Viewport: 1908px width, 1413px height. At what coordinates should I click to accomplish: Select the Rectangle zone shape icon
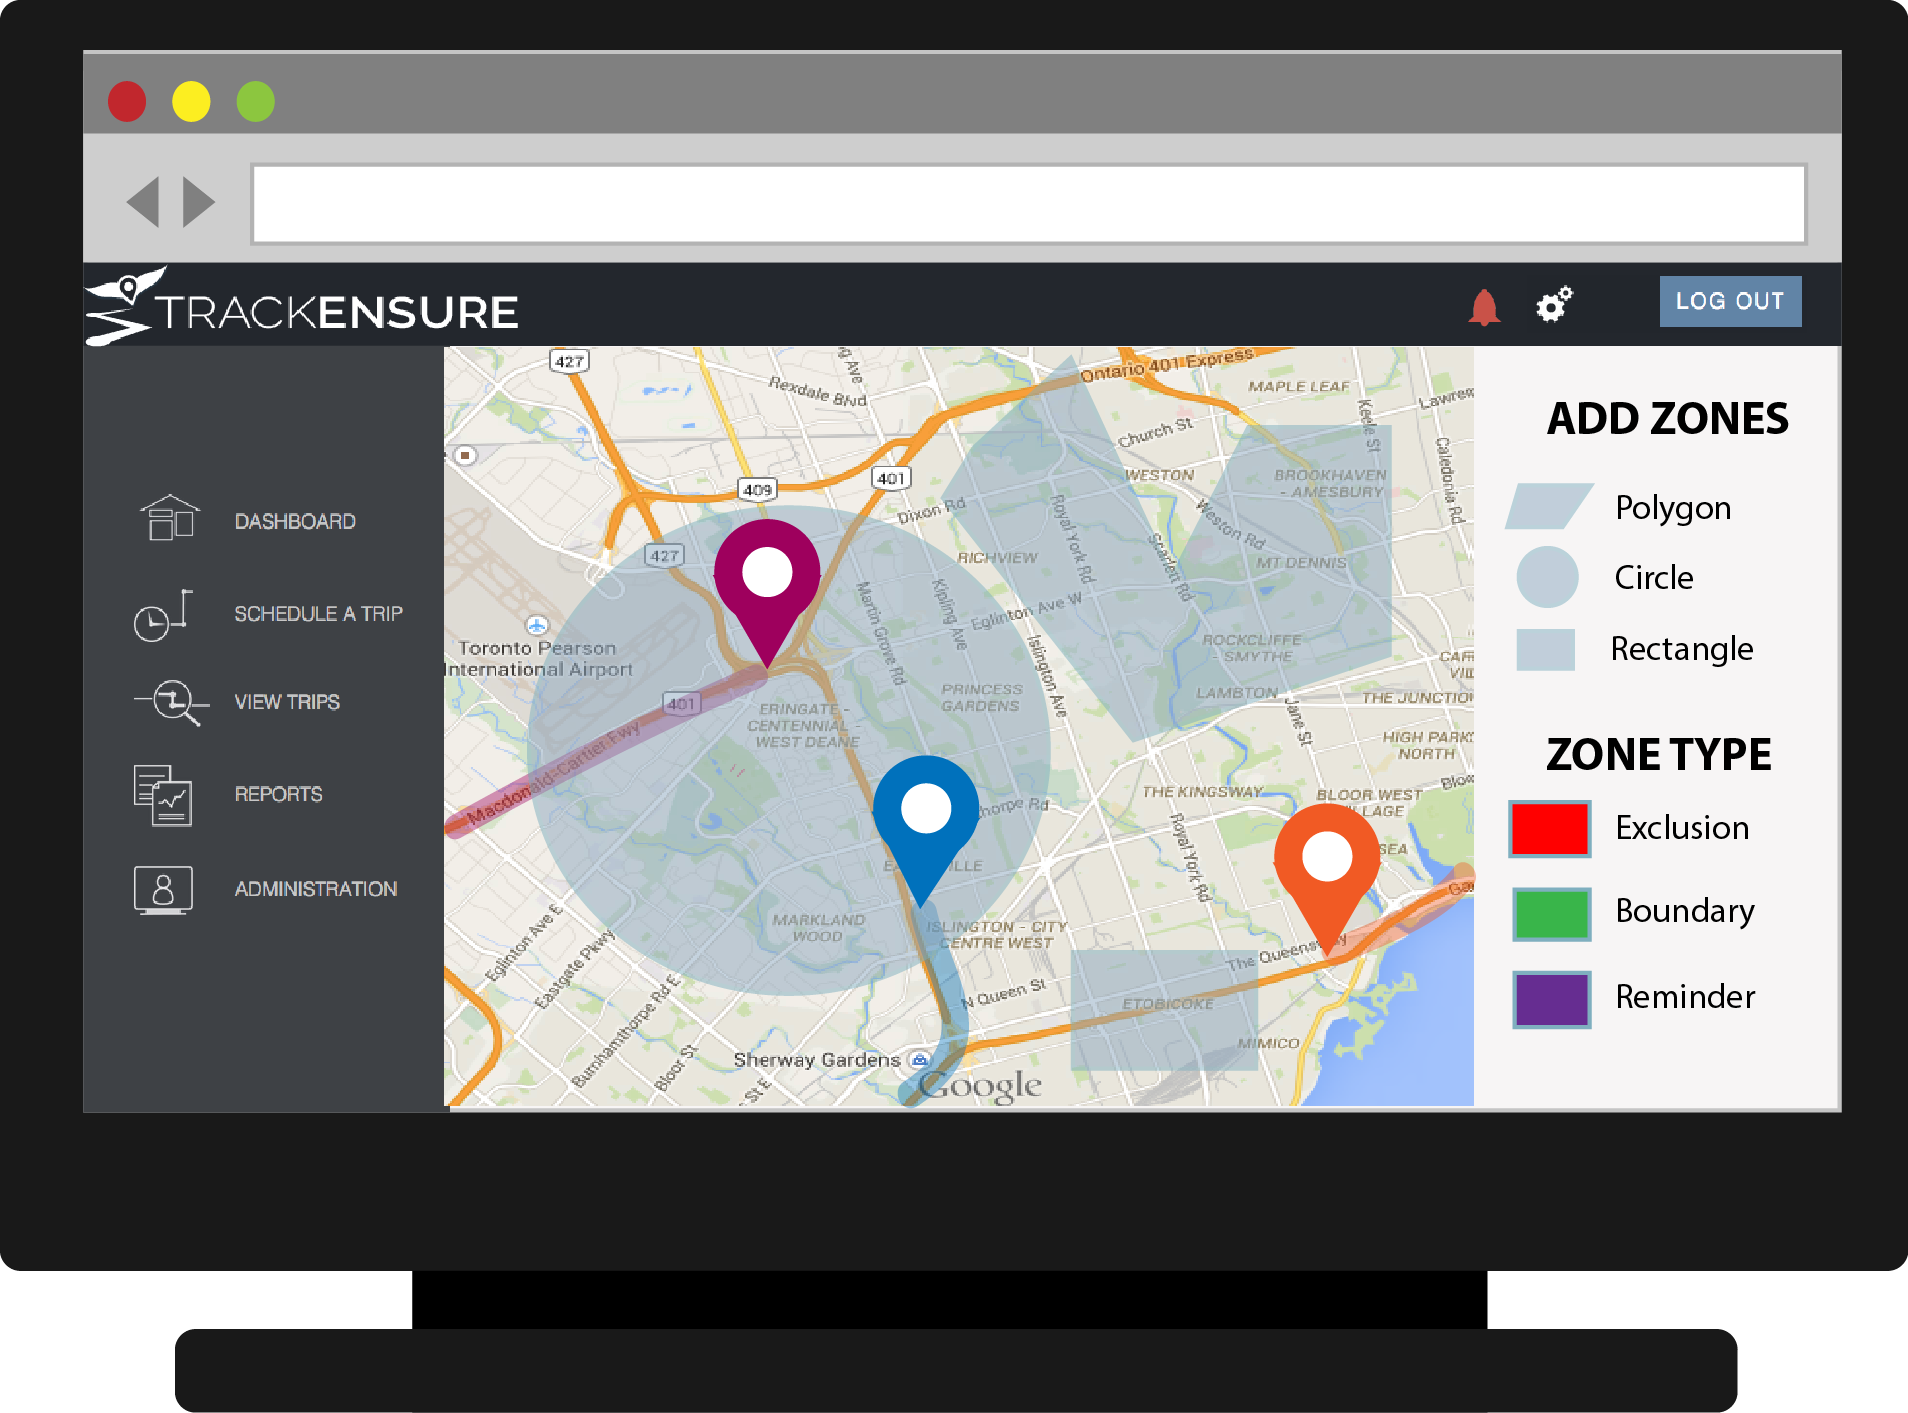[x=1546, y=649]
